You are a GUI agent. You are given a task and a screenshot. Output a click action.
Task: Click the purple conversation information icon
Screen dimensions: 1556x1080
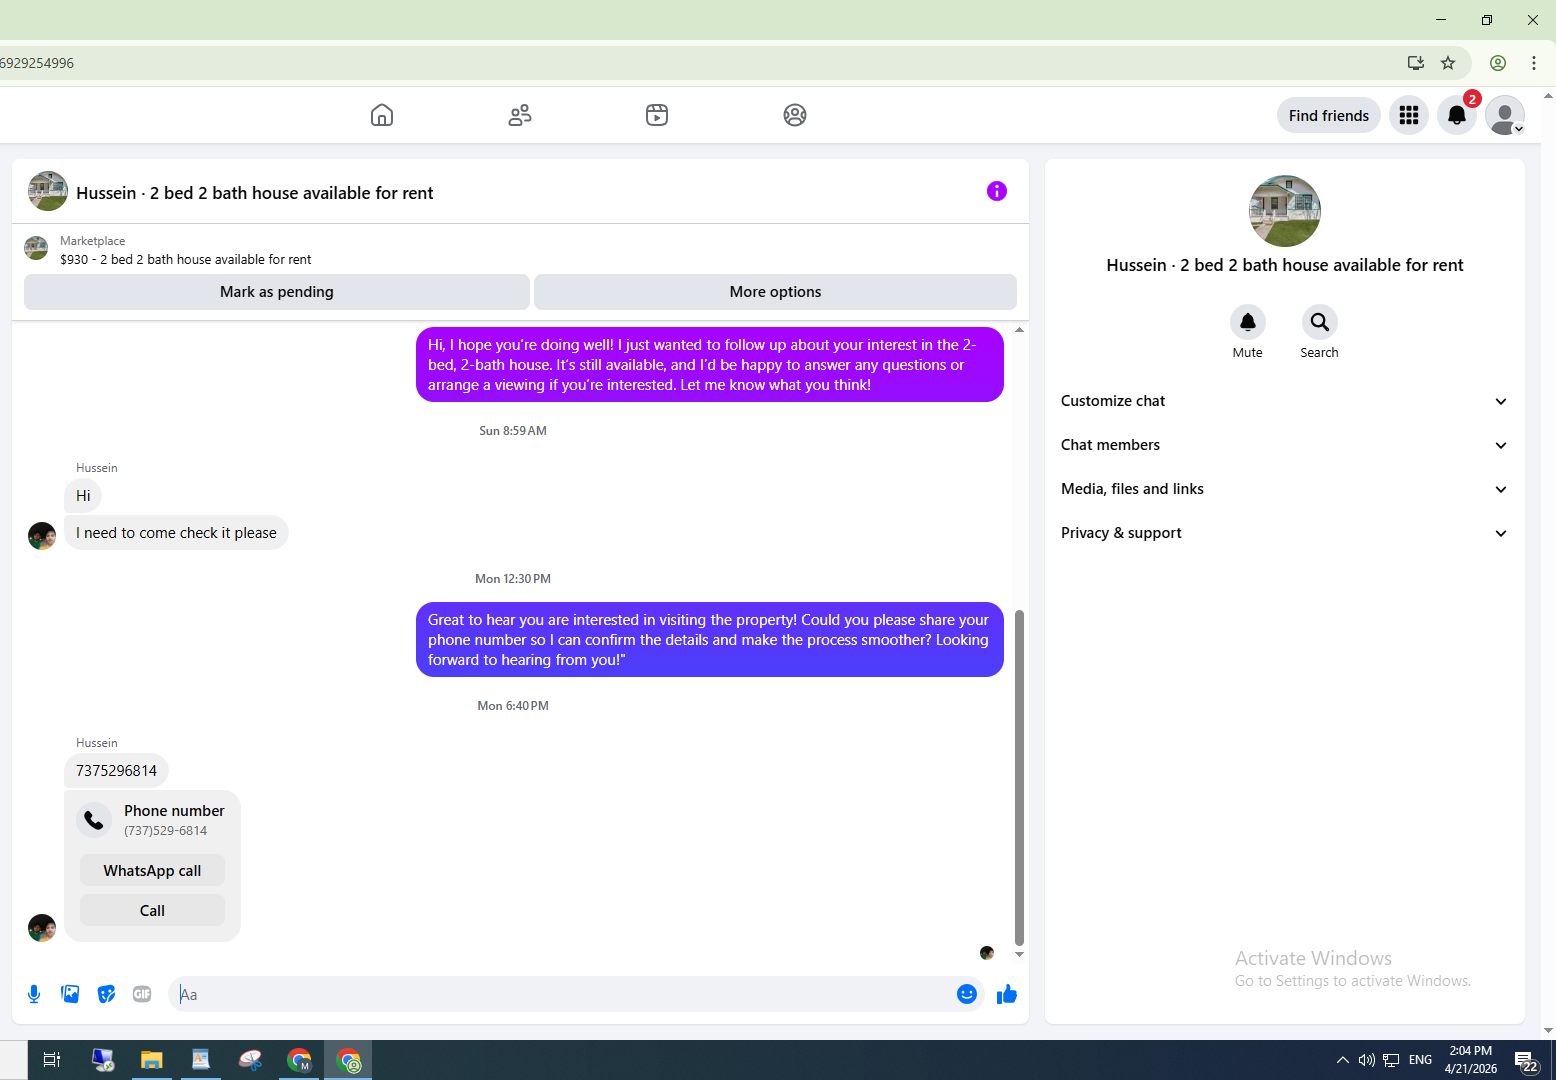[x=997, y=191]
